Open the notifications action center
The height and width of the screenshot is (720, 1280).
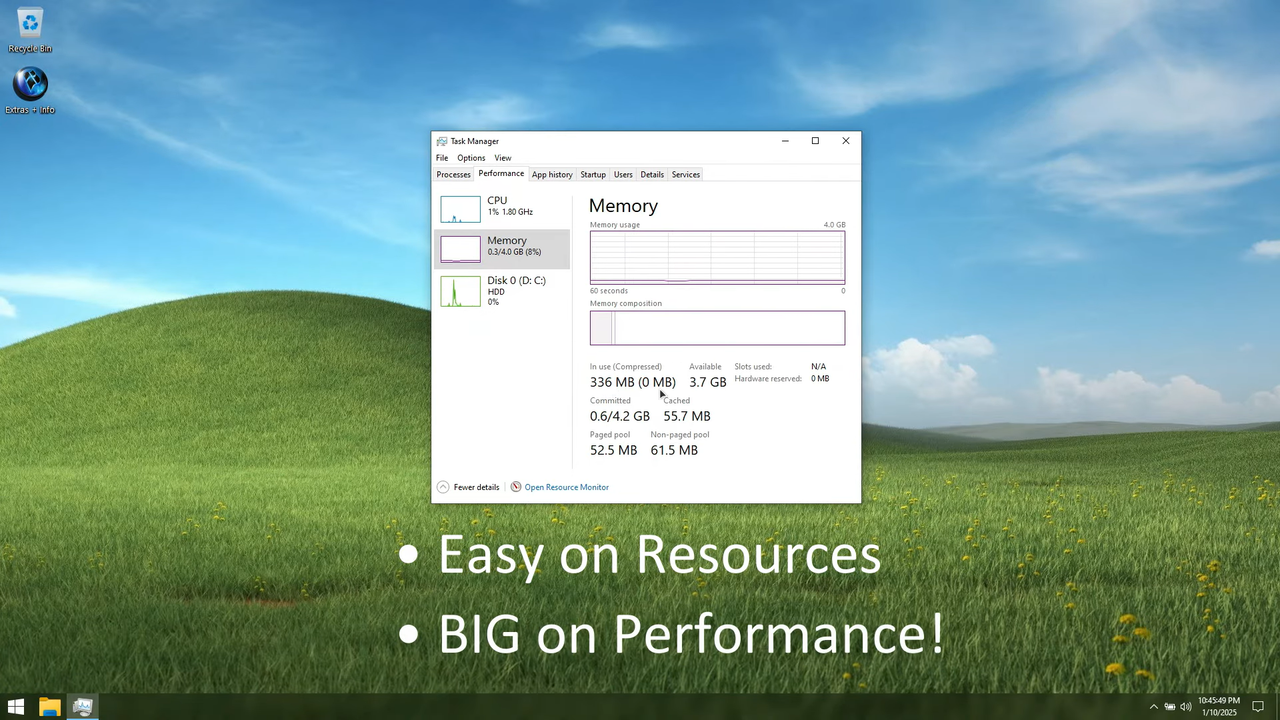pos(1258,707)
